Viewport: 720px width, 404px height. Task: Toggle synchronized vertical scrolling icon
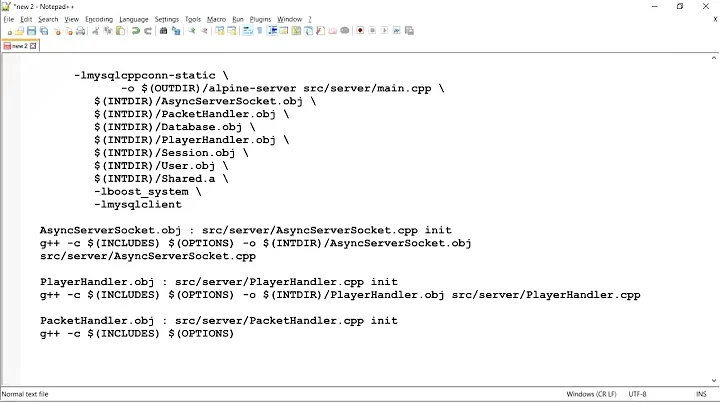click(x=219, y=31)
